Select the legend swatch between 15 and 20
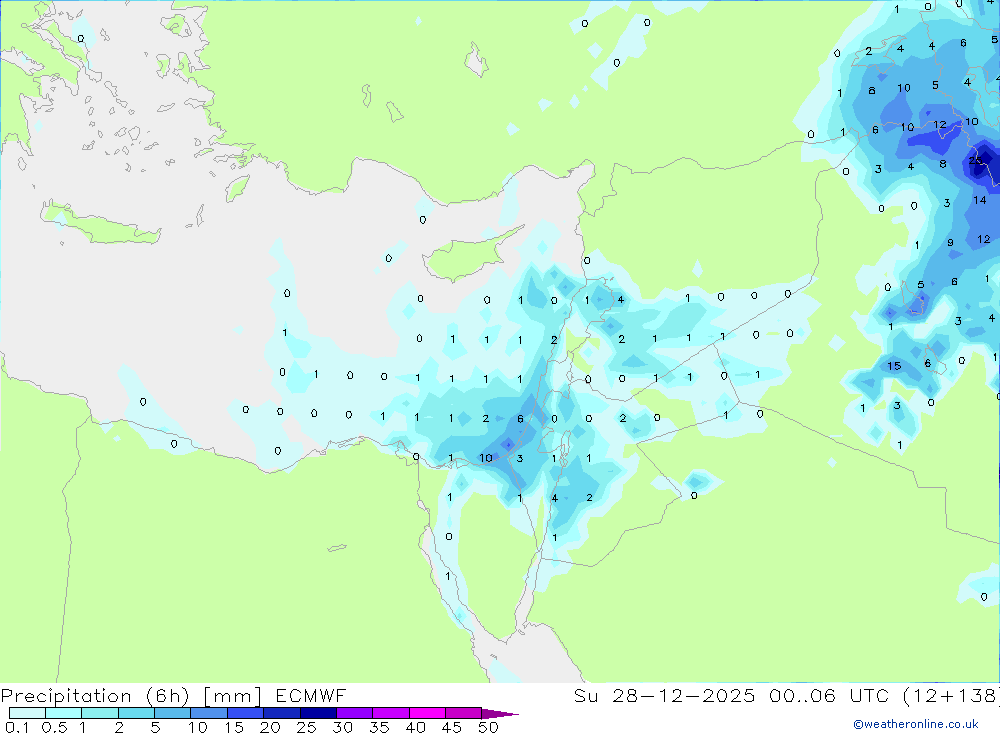 tap(246, 713)
